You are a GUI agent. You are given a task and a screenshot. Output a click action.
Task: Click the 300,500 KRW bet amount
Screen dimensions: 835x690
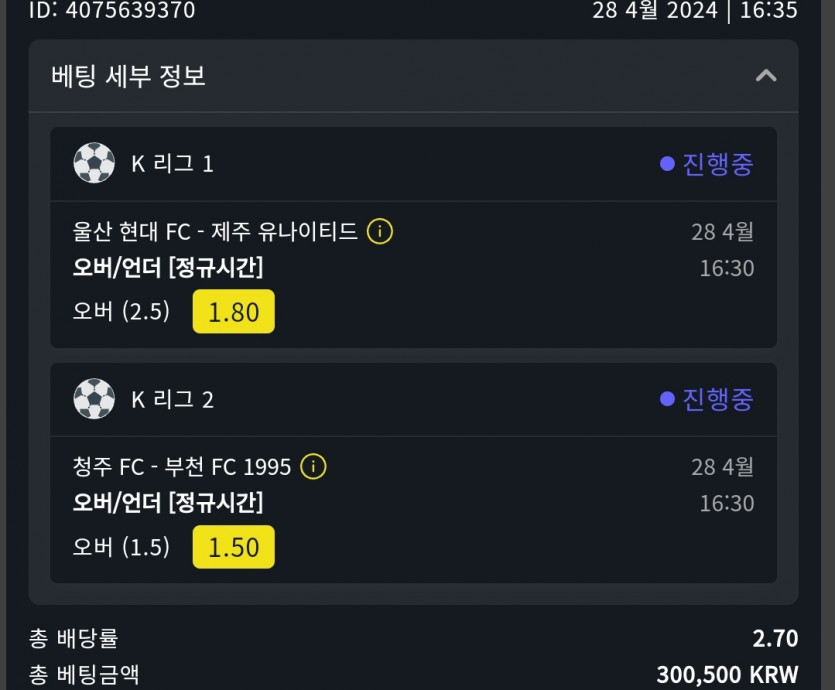(x=727, y=674)
